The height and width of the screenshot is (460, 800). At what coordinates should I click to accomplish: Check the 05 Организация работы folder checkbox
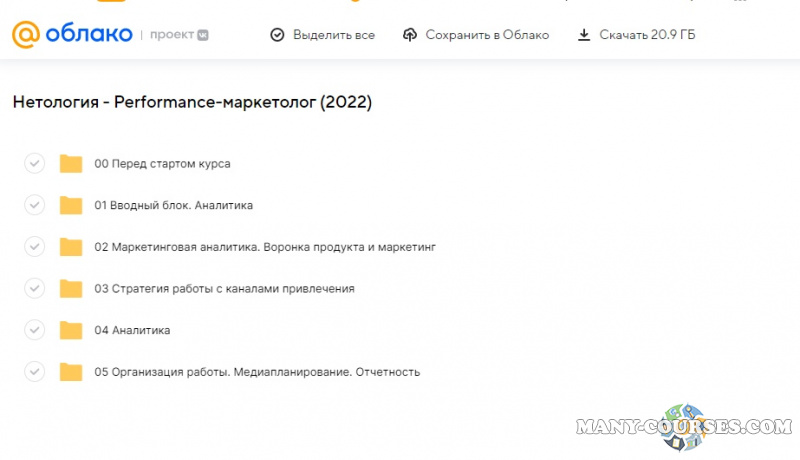(34, 372)
